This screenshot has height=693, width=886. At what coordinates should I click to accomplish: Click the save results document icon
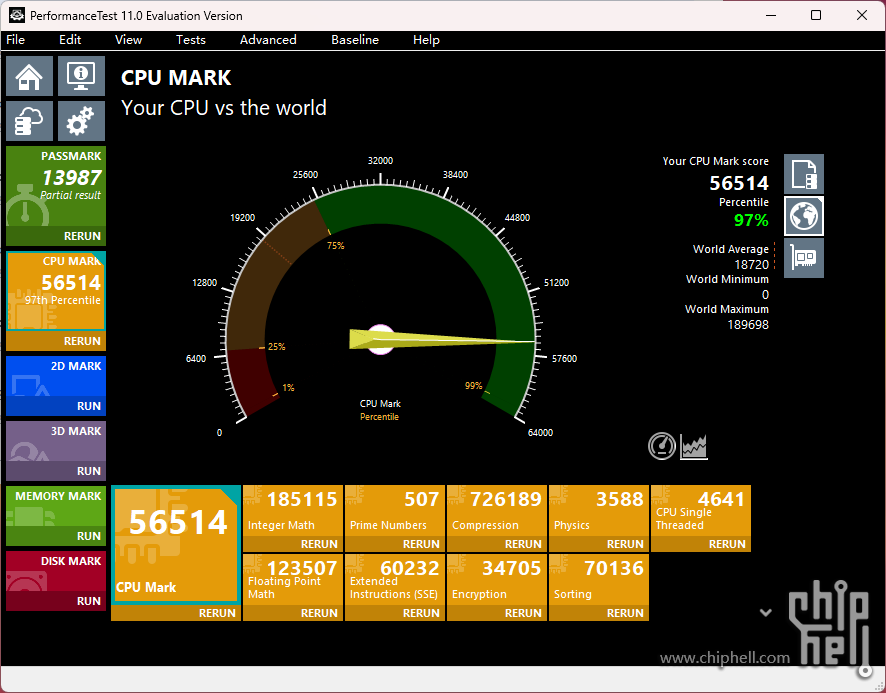(x=804, y=174)
